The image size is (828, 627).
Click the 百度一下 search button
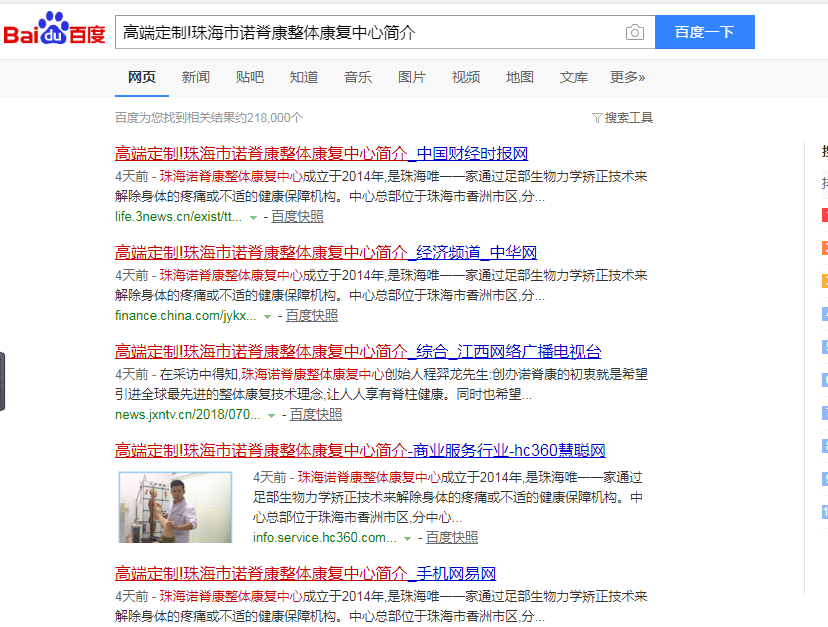(x=704, y=32)
